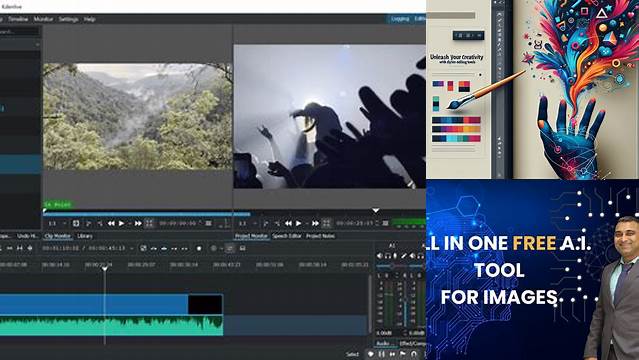Viewport: 639px width, 360px height.
Task: Click the Logging workspace button
Action: pos(400,19)
